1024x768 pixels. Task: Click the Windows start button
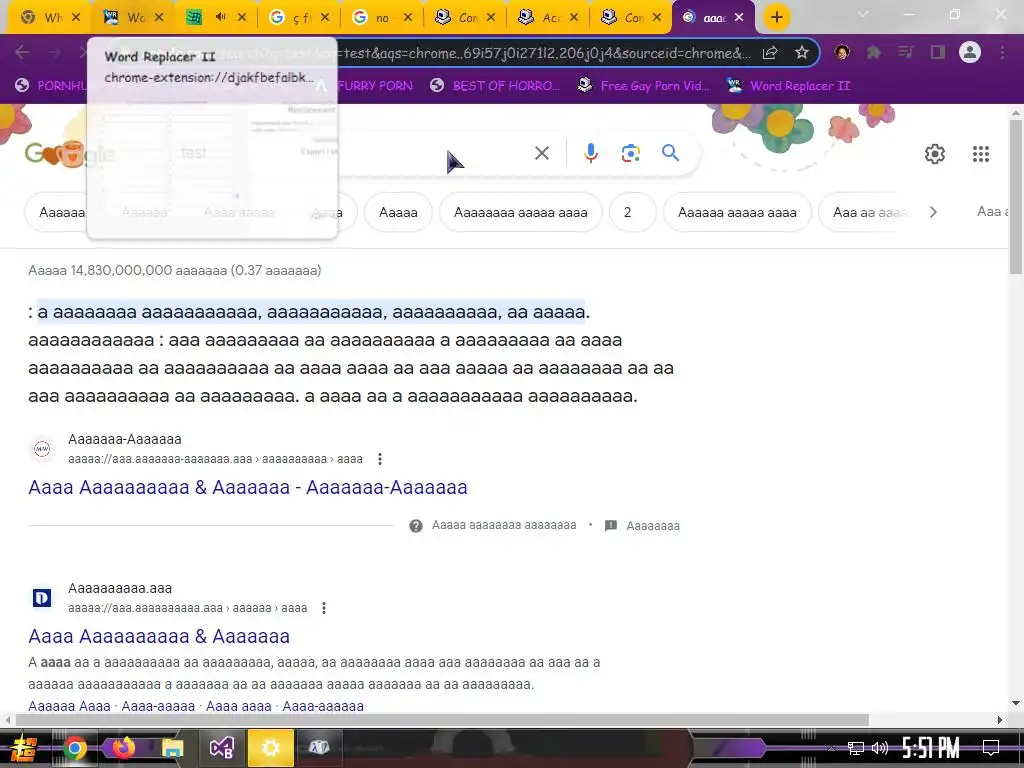click(23, 748)
